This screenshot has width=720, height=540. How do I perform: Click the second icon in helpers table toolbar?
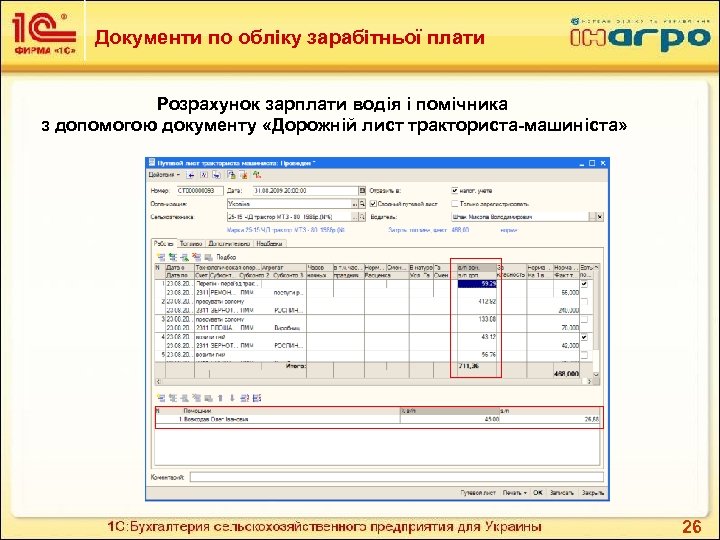pos(173,398)
